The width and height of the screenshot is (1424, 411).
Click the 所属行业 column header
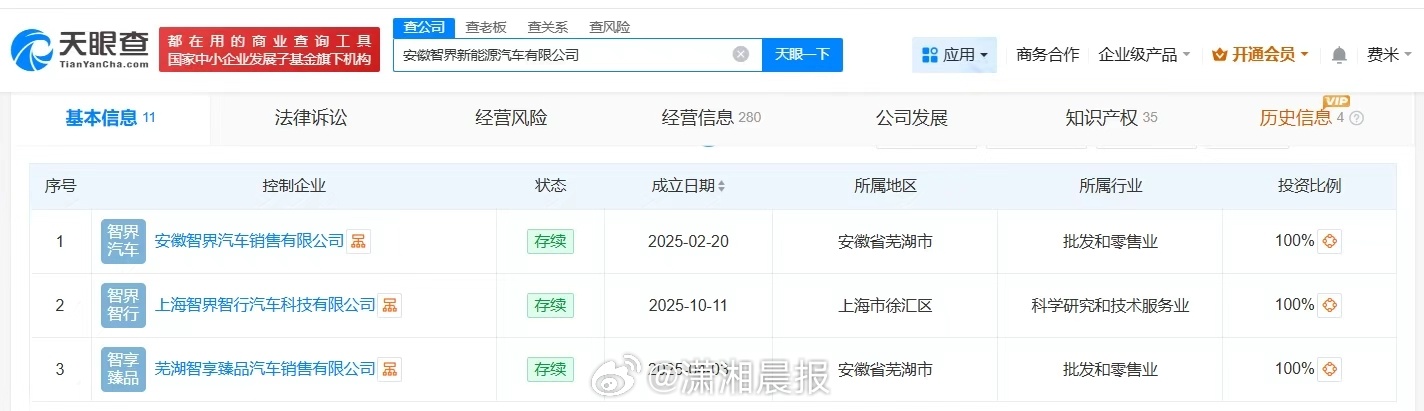[1110, 186]
